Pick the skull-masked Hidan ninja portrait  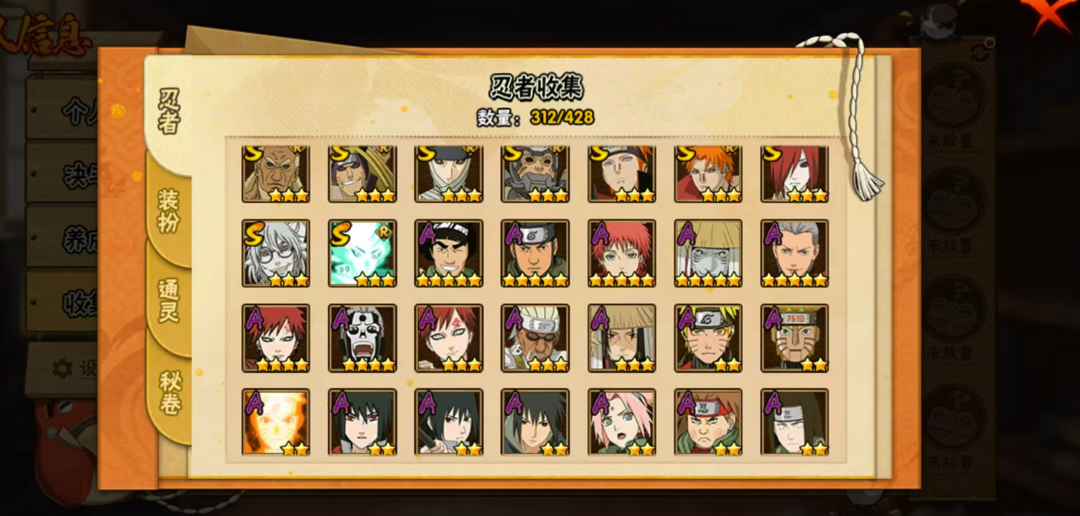362,338
